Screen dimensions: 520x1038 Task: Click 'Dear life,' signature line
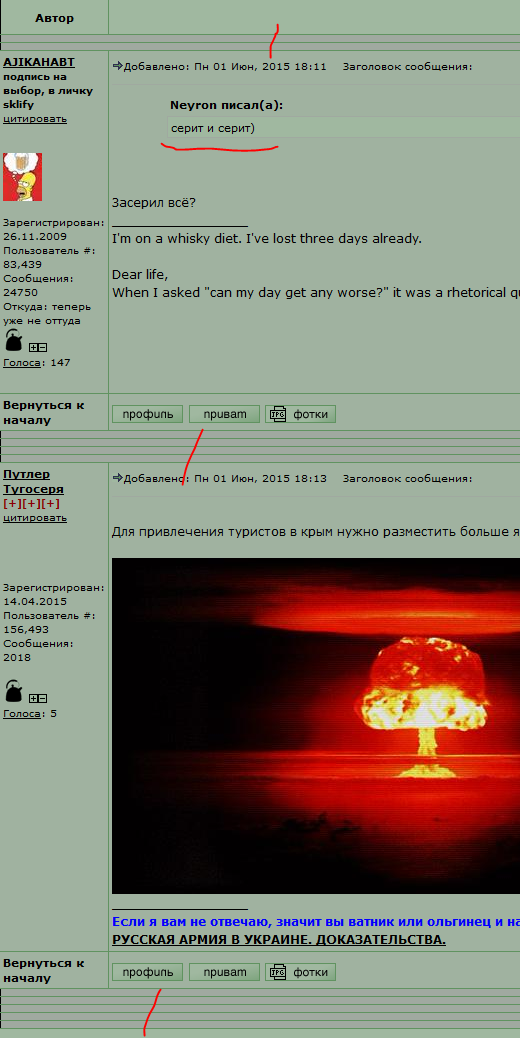[x=140, y=275]
